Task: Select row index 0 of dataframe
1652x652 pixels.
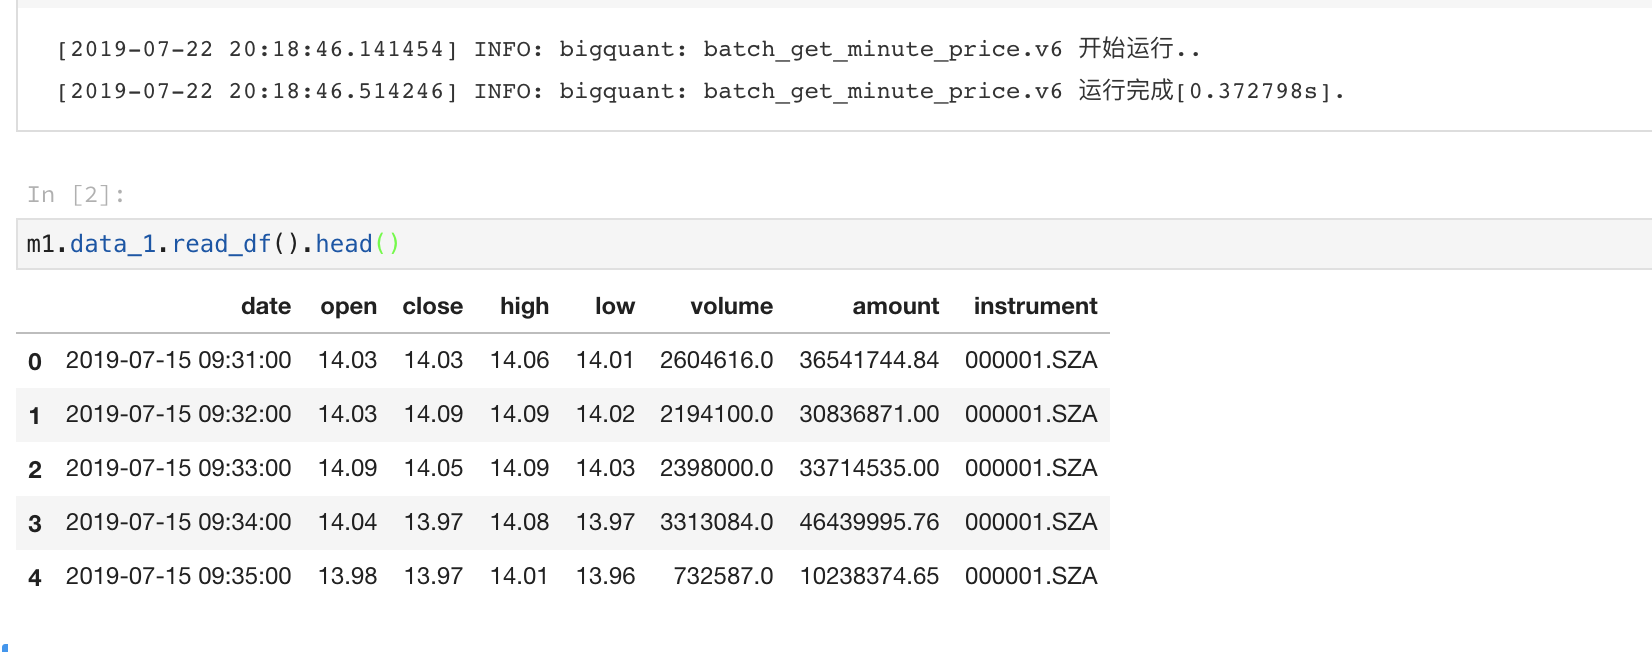Action: click(x=35, y=361)
